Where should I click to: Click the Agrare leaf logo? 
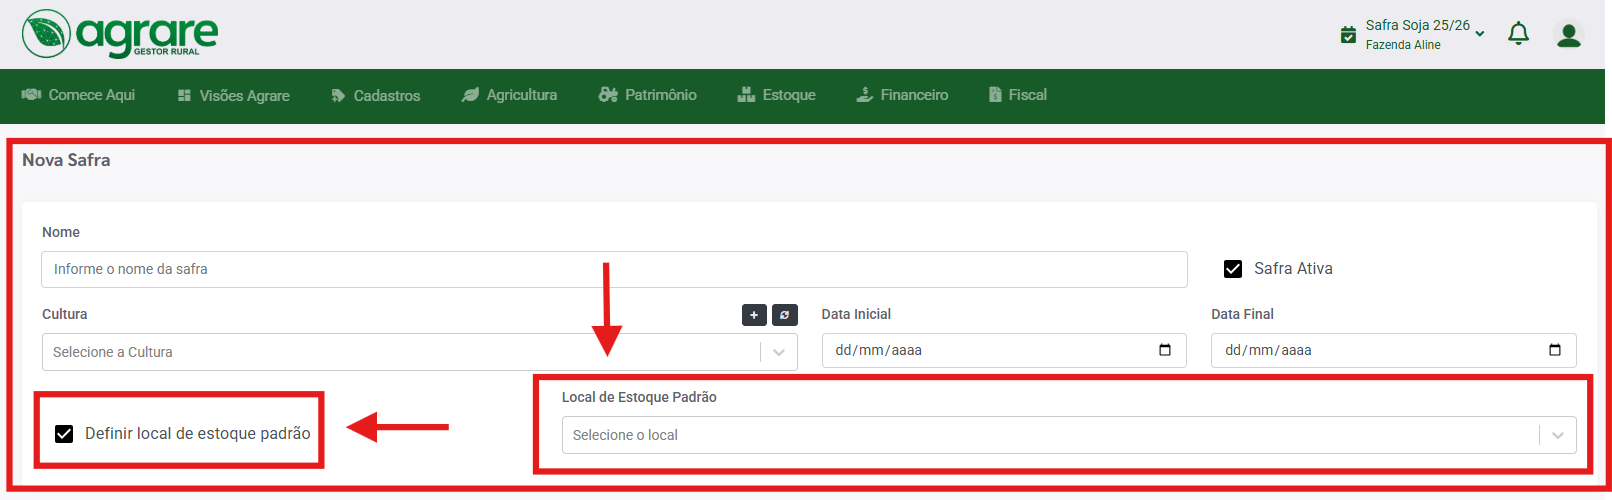tap(46, 34)
